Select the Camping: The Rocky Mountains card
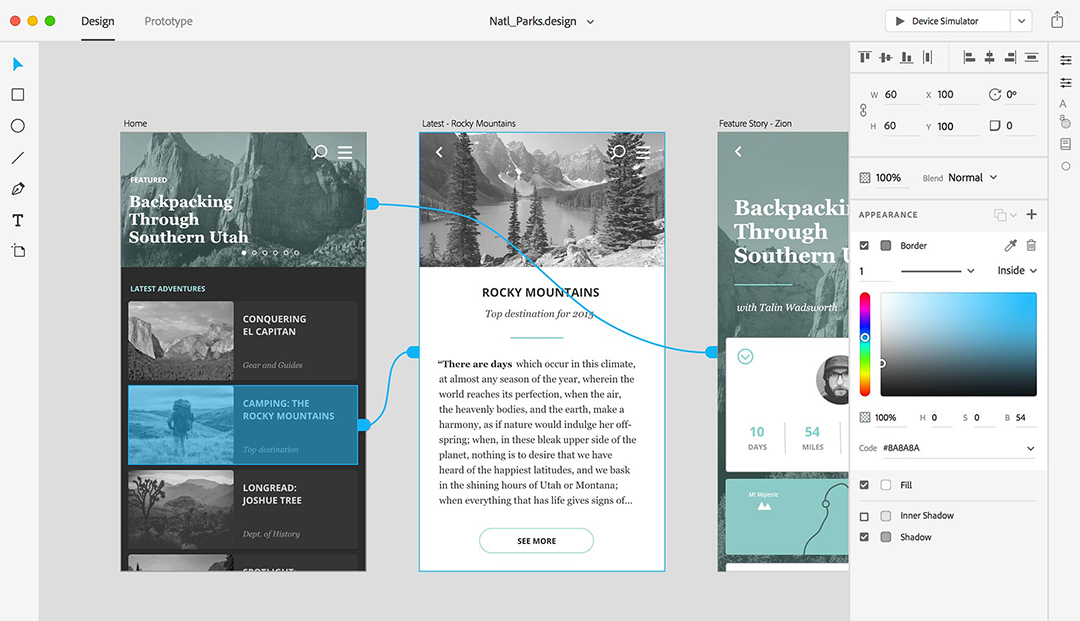Screen dimensions: 1080x621 tap(242, 425)
